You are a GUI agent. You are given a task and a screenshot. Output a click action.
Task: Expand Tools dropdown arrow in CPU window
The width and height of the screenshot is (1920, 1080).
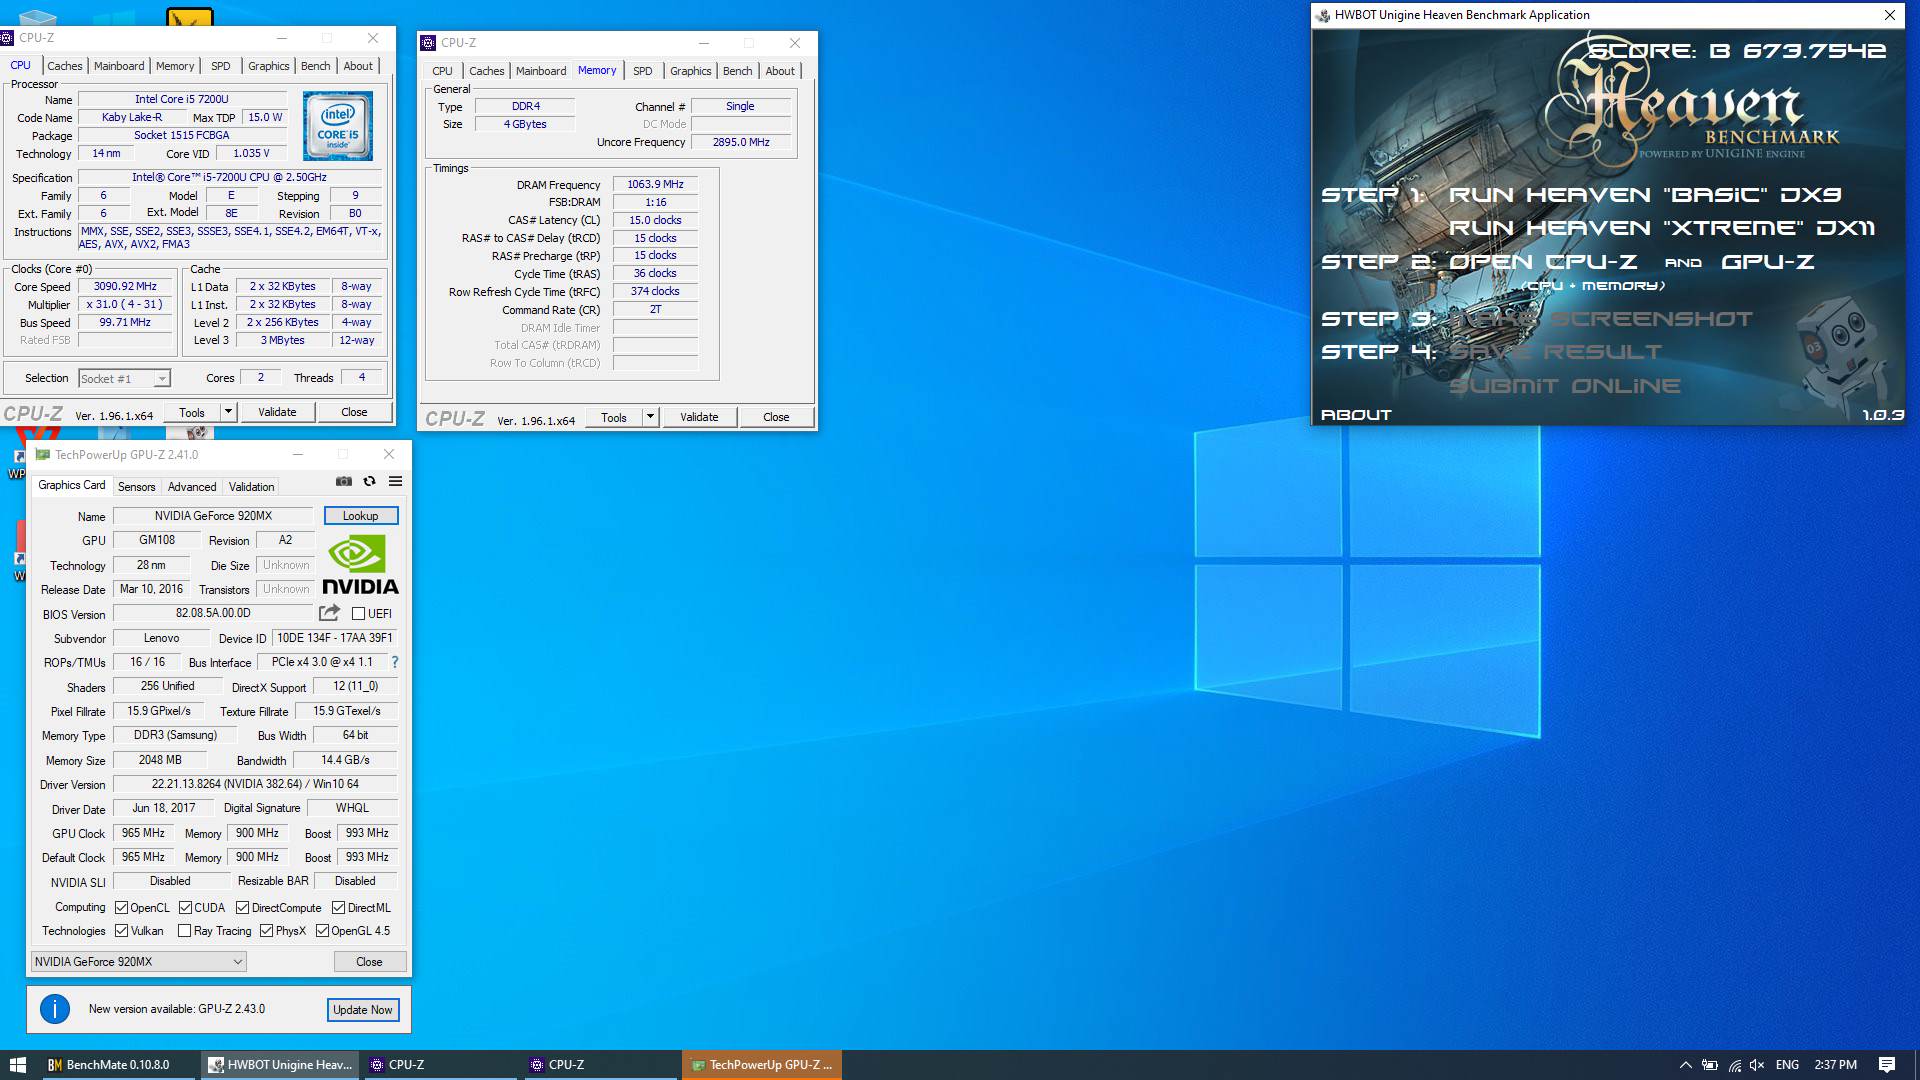228,412
